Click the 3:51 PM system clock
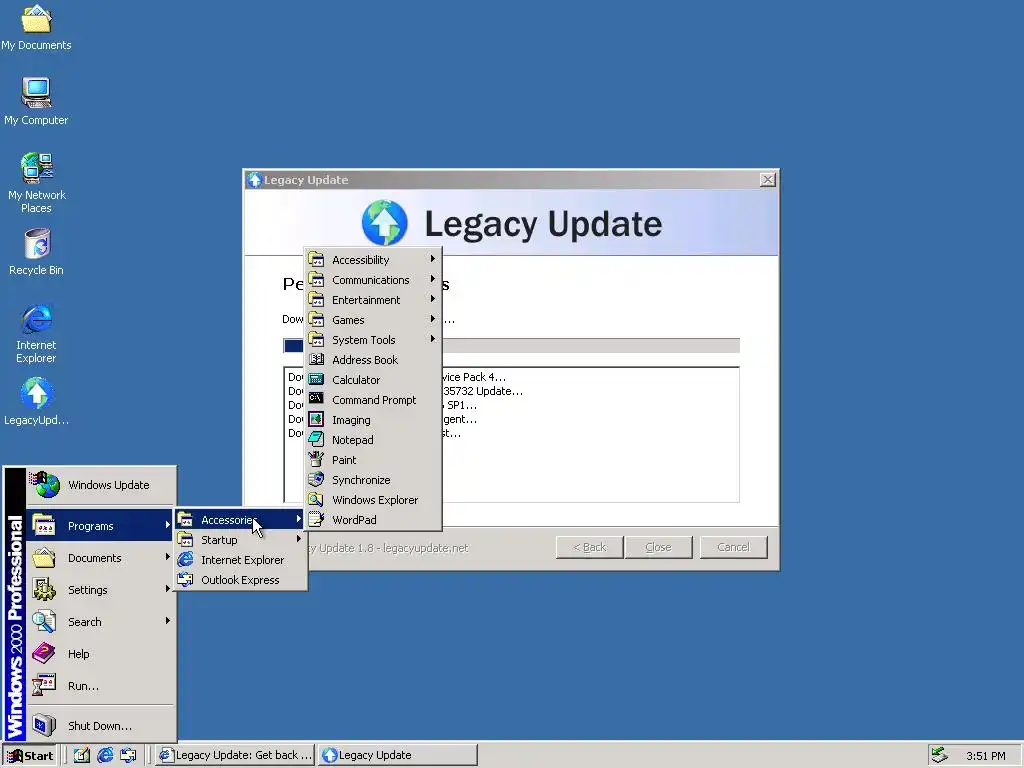1024x768 pixels. click(x=985, y=756)
